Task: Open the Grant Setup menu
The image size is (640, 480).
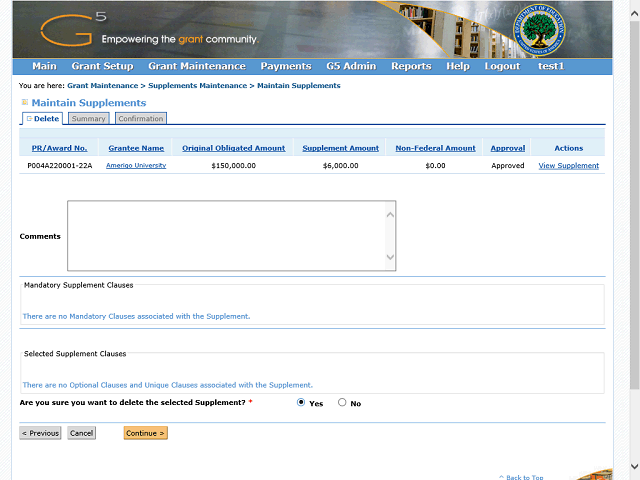Action: pos(102,66)
